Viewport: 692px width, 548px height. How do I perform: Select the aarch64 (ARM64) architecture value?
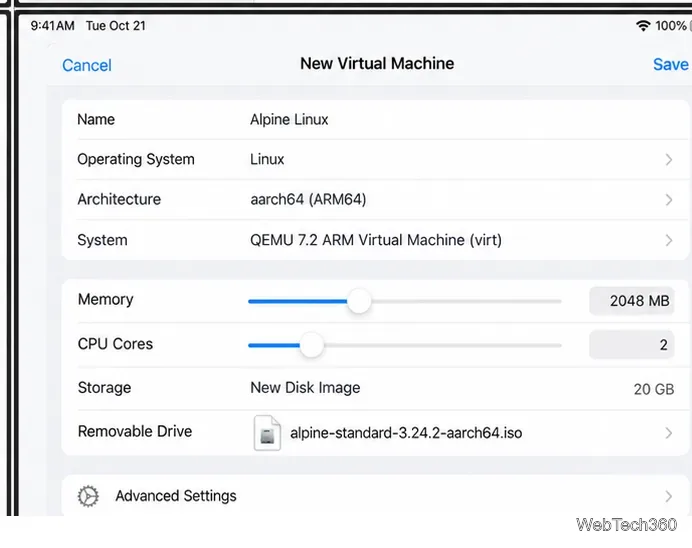tap(308, 199)
